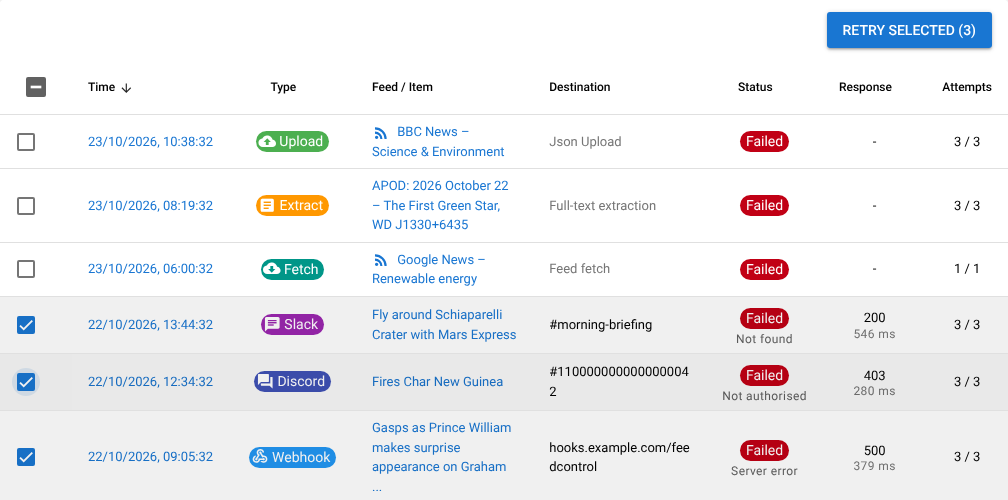Click Failed status in Google News row
This screenshot has height=500, width=1008.
pyautogui.click(x=764, y=269)
